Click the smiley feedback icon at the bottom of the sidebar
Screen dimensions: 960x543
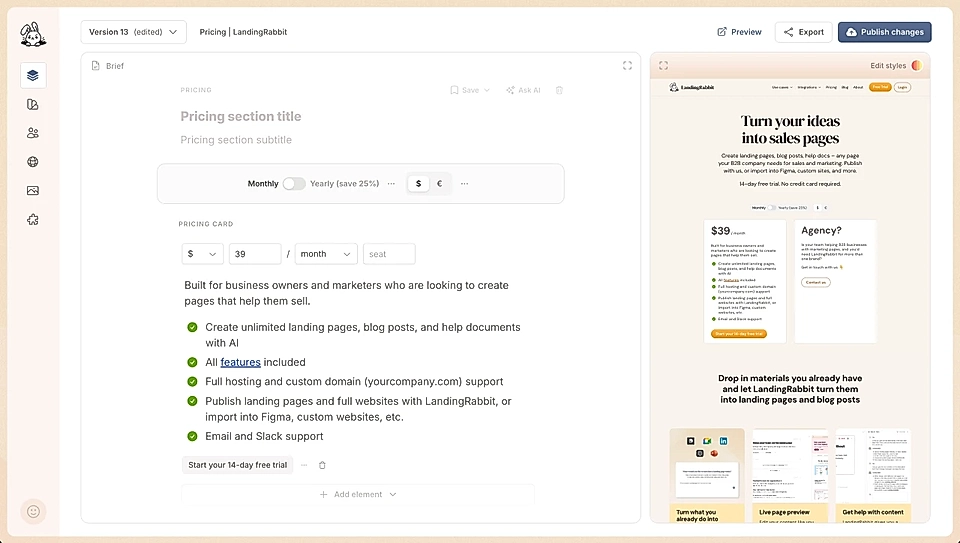tap(34, 511)
